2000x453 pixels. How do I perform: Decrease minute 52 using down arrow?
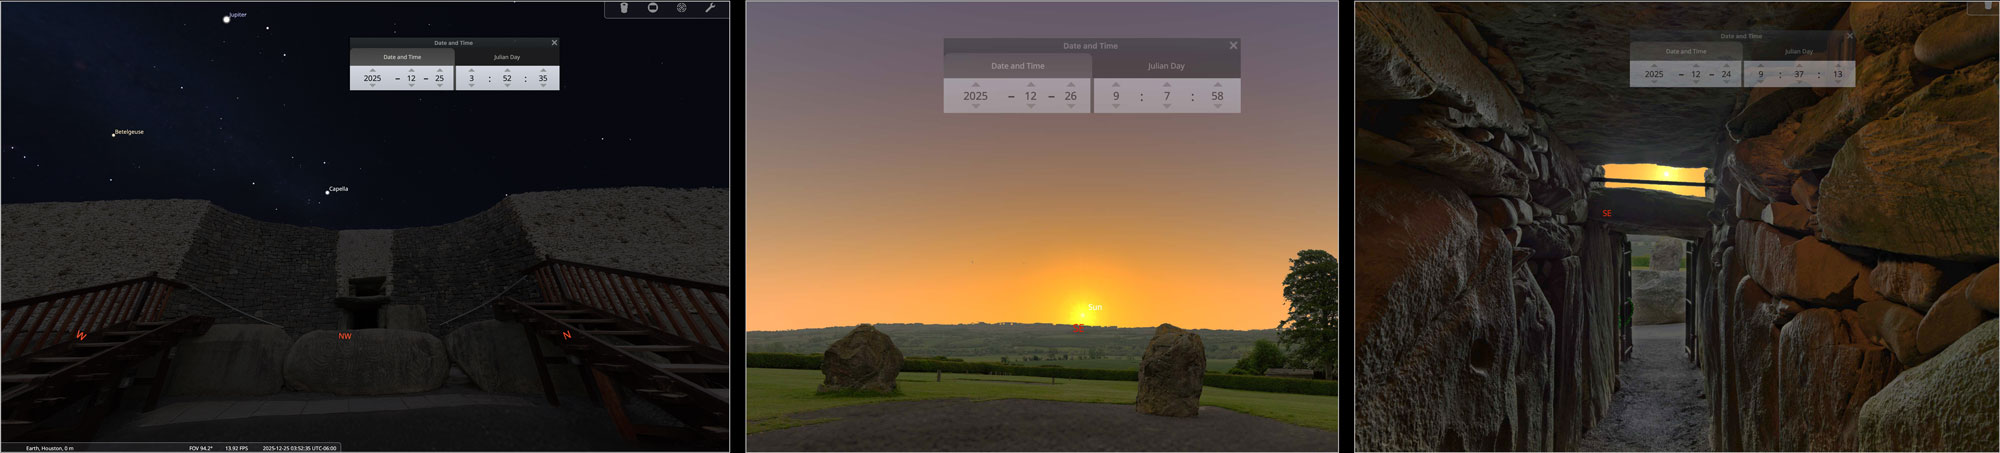click(x=507, y=86)
